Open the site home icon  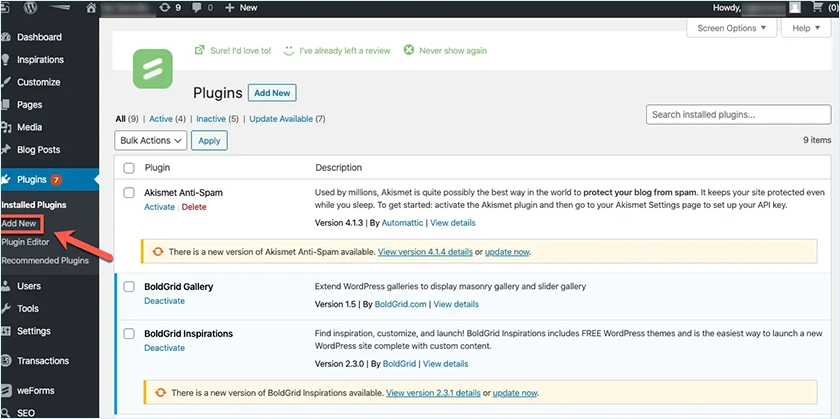(x=93, y=7)
